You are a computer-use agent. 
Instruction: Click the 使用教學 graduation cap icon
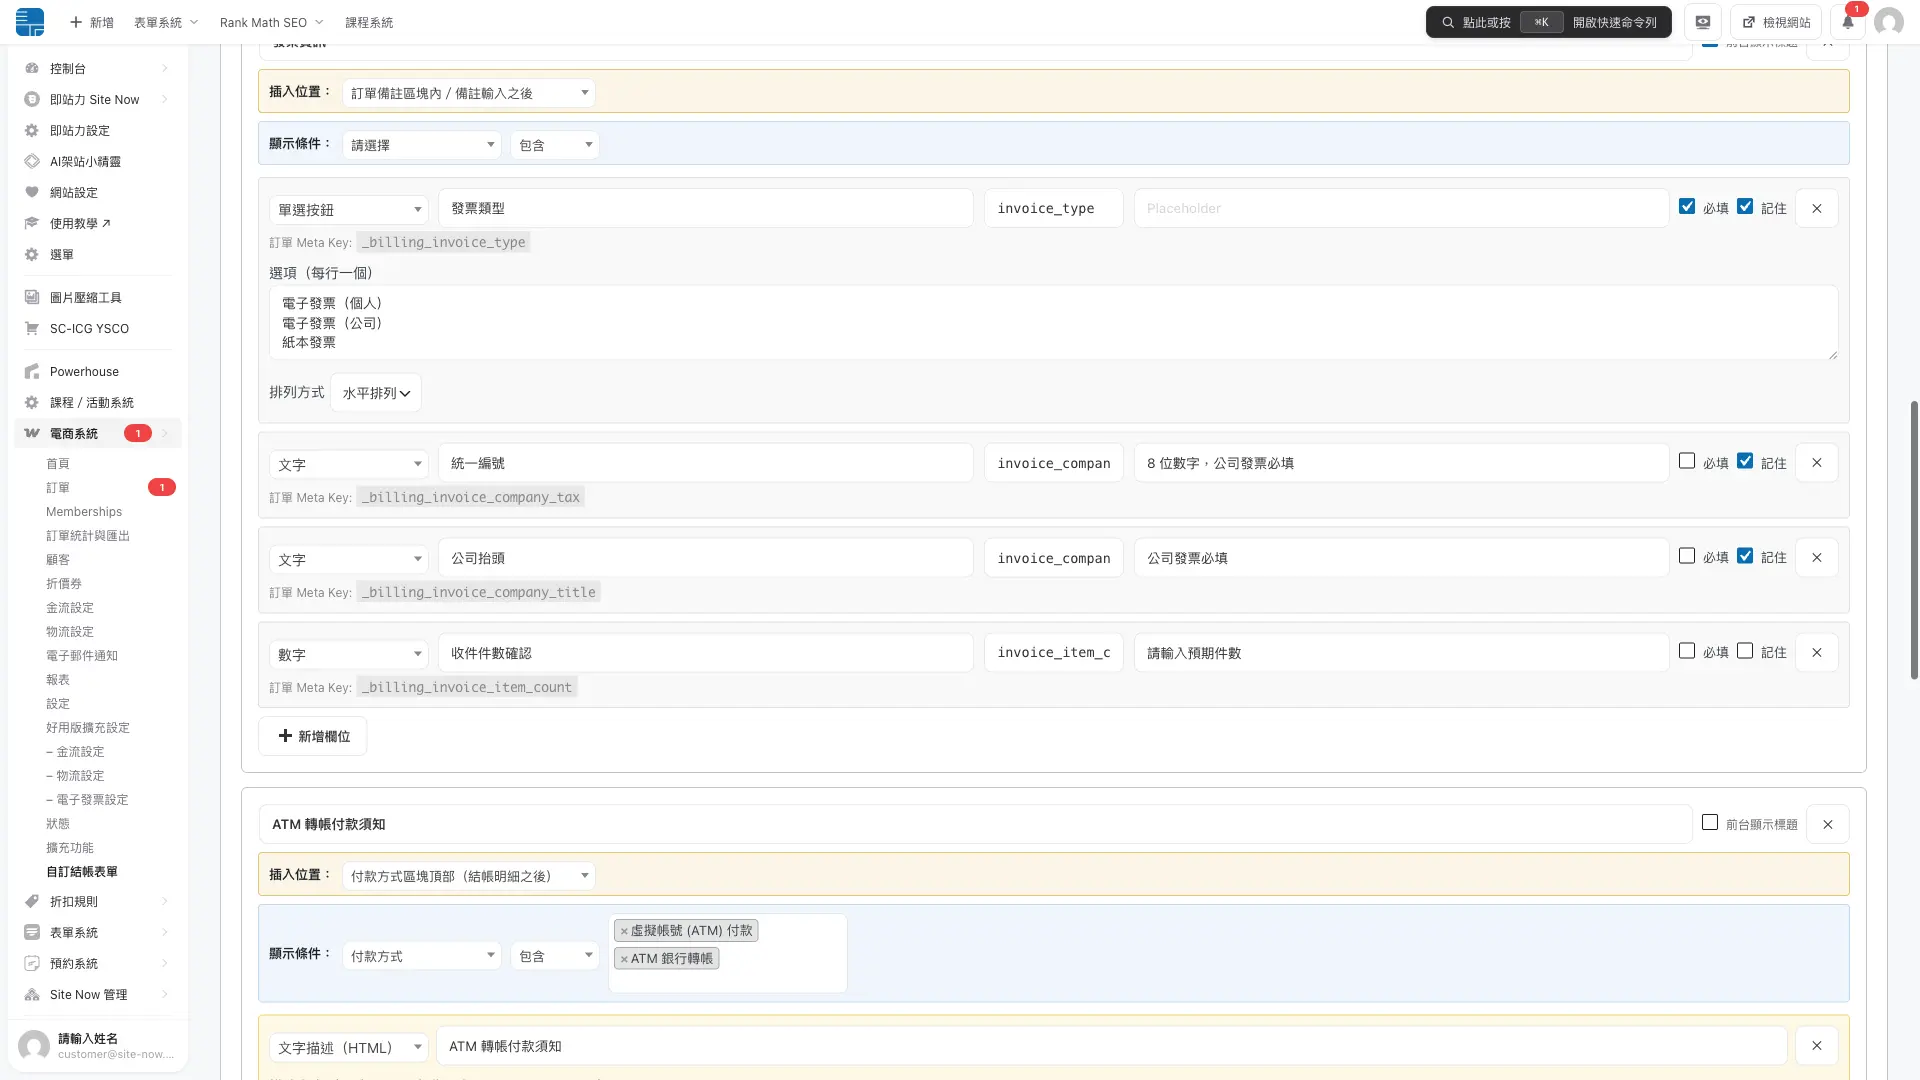click(32, 224)
